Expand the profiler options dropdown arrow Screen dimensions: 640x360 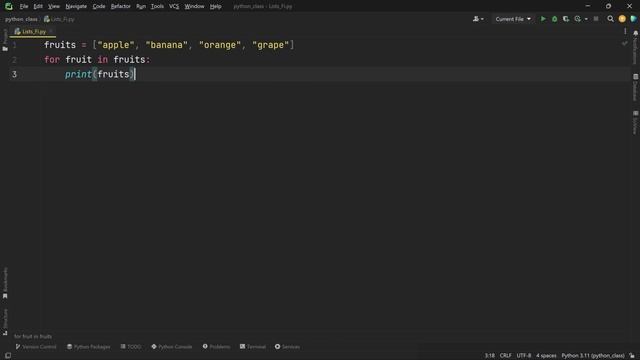[x=586, y=19]
